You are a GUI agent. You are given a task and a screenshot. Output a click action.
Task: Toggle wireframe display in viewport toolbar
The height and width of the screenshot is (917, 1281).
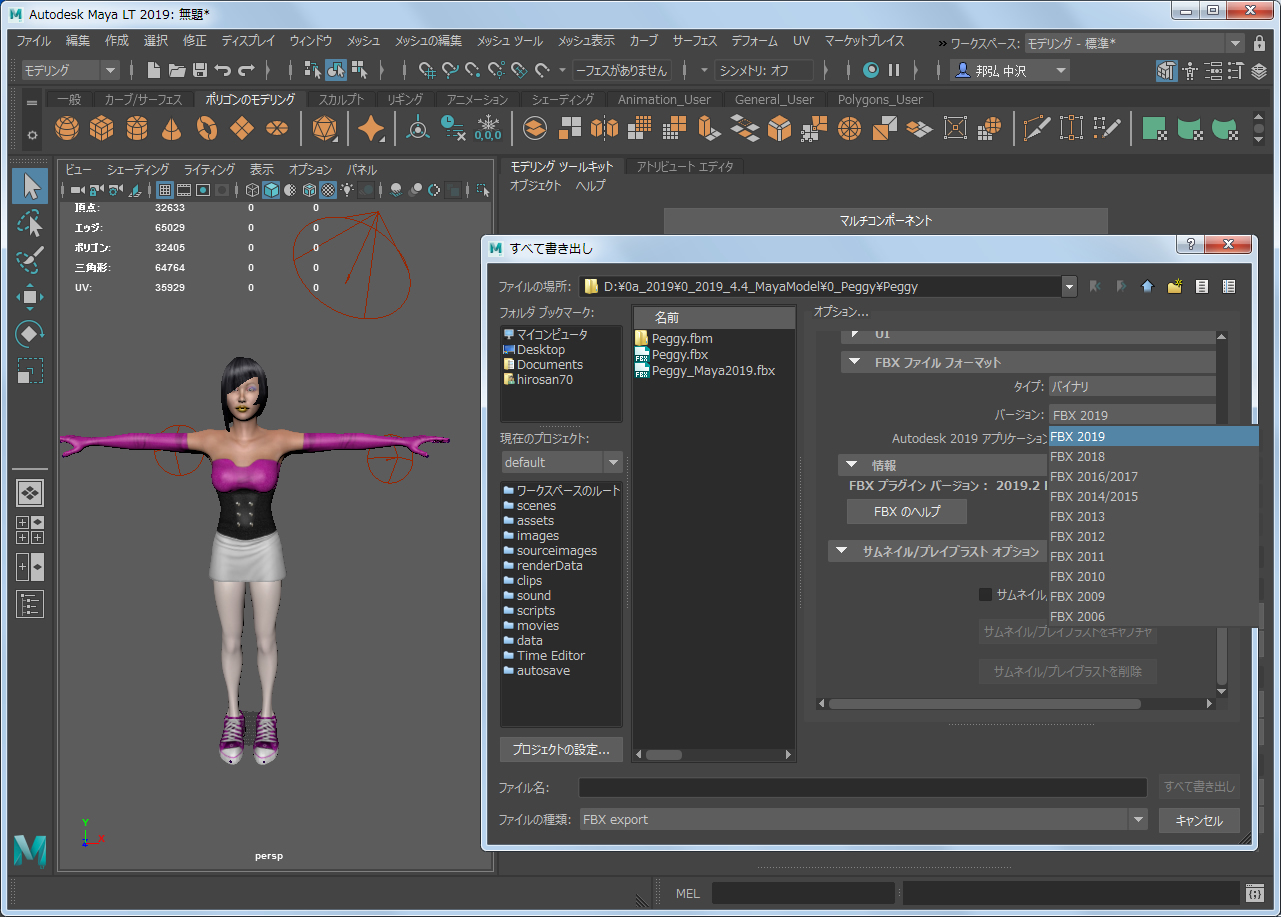click(253, 190)
